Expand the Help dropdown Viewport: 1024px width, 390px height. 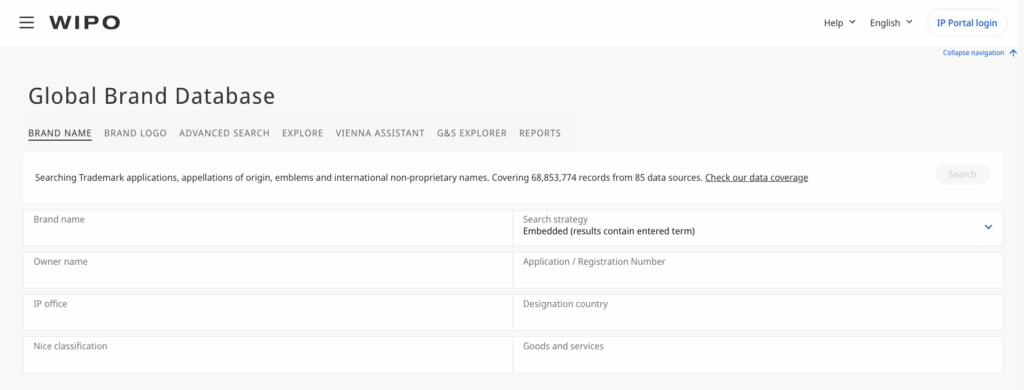pyautogui.click(x=839, y=23)
